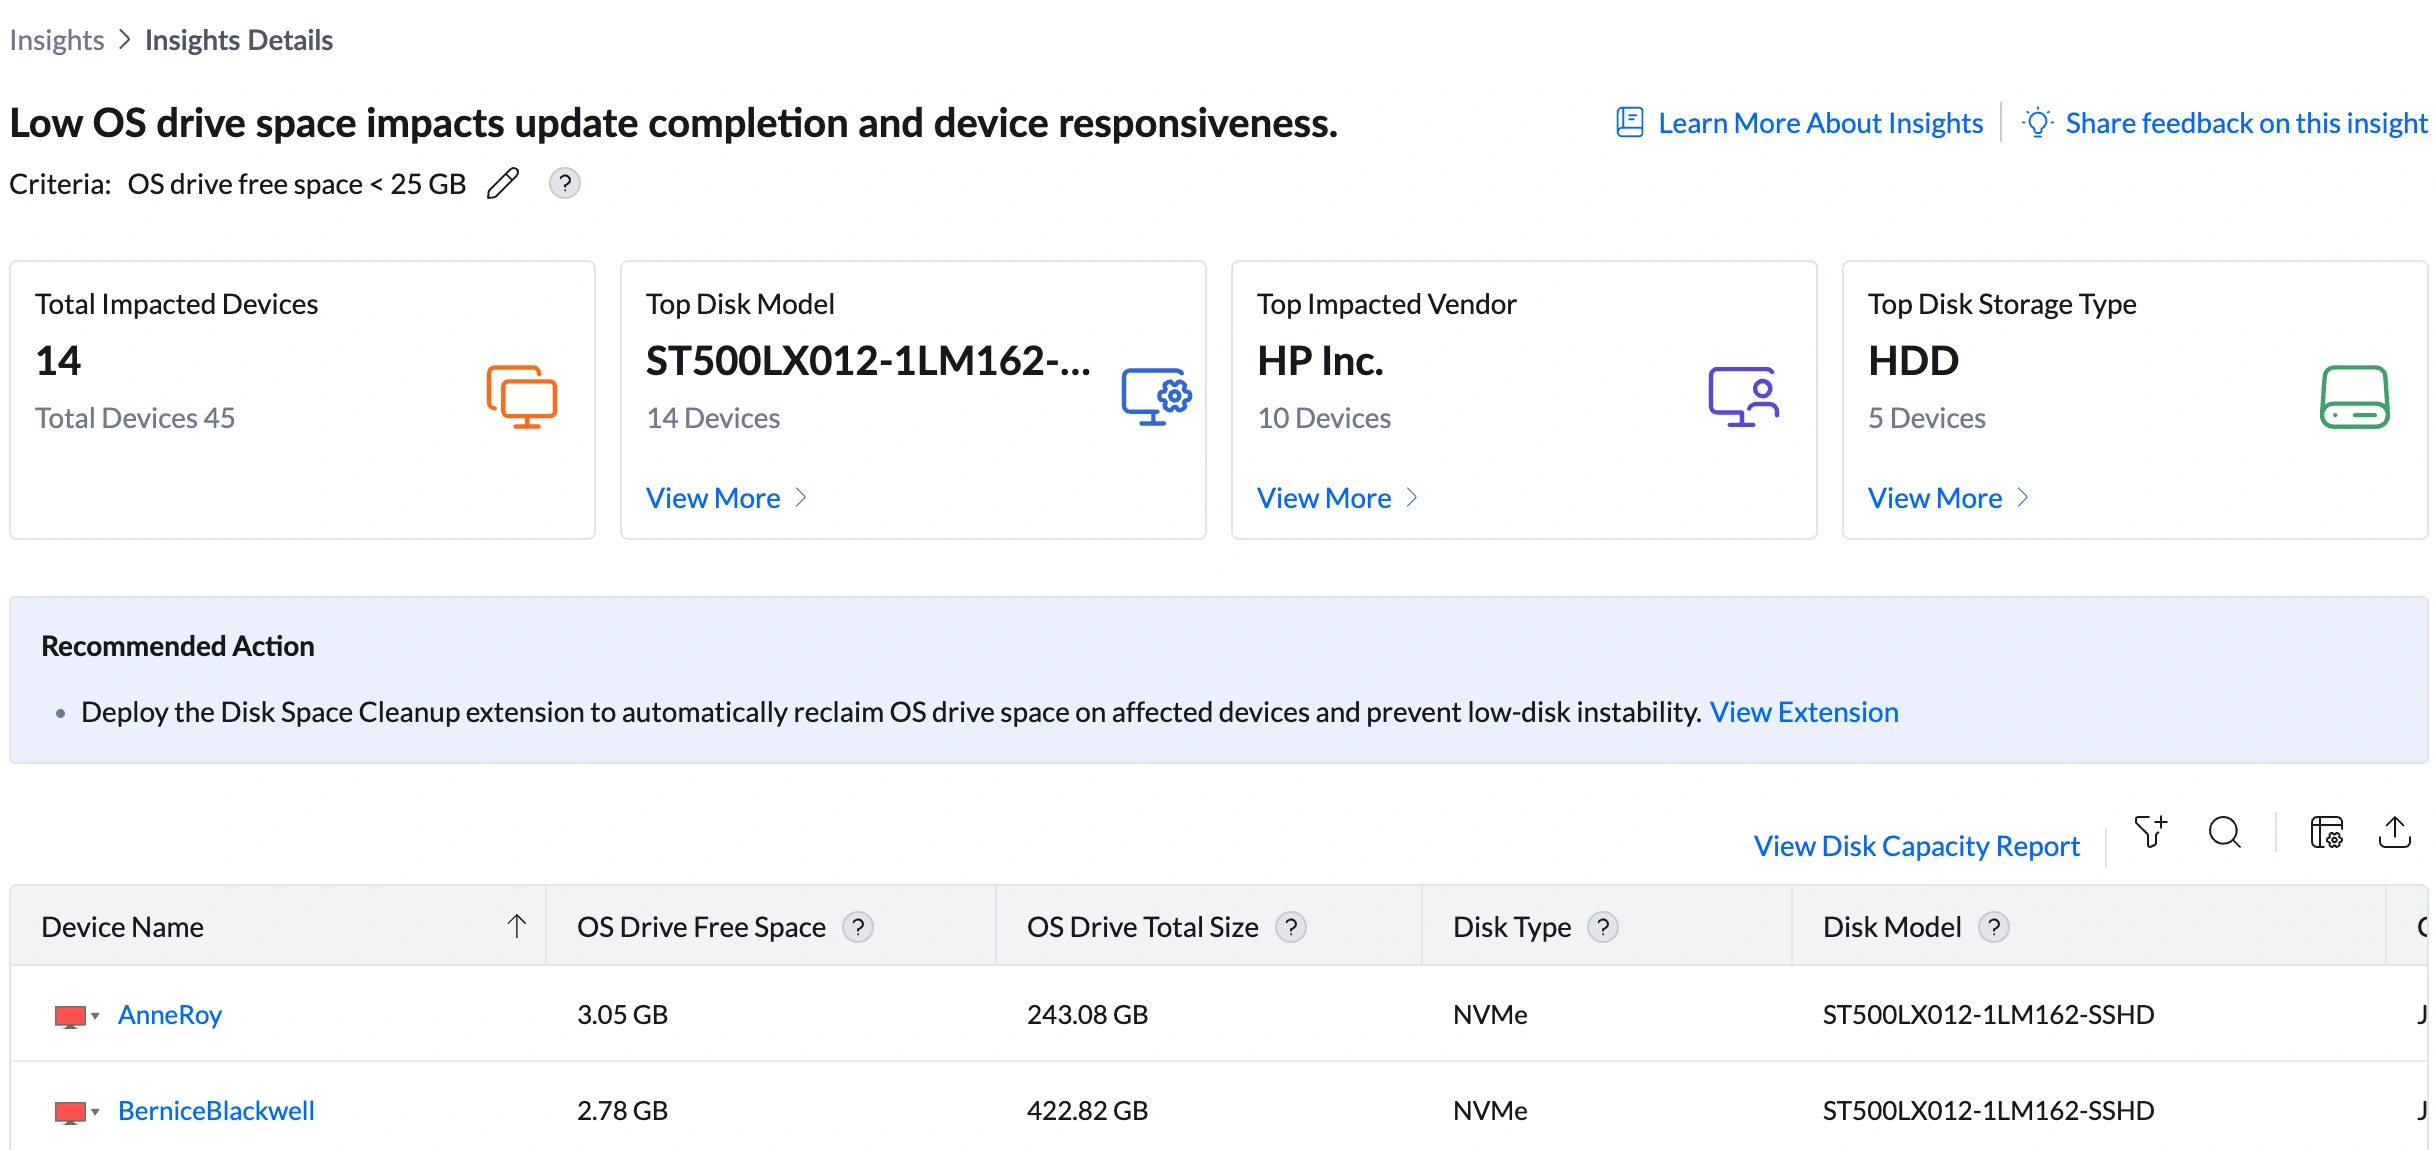Open Learn More About Insights
Viewport: 2436px width, 1150px height.
point(1820,123)
